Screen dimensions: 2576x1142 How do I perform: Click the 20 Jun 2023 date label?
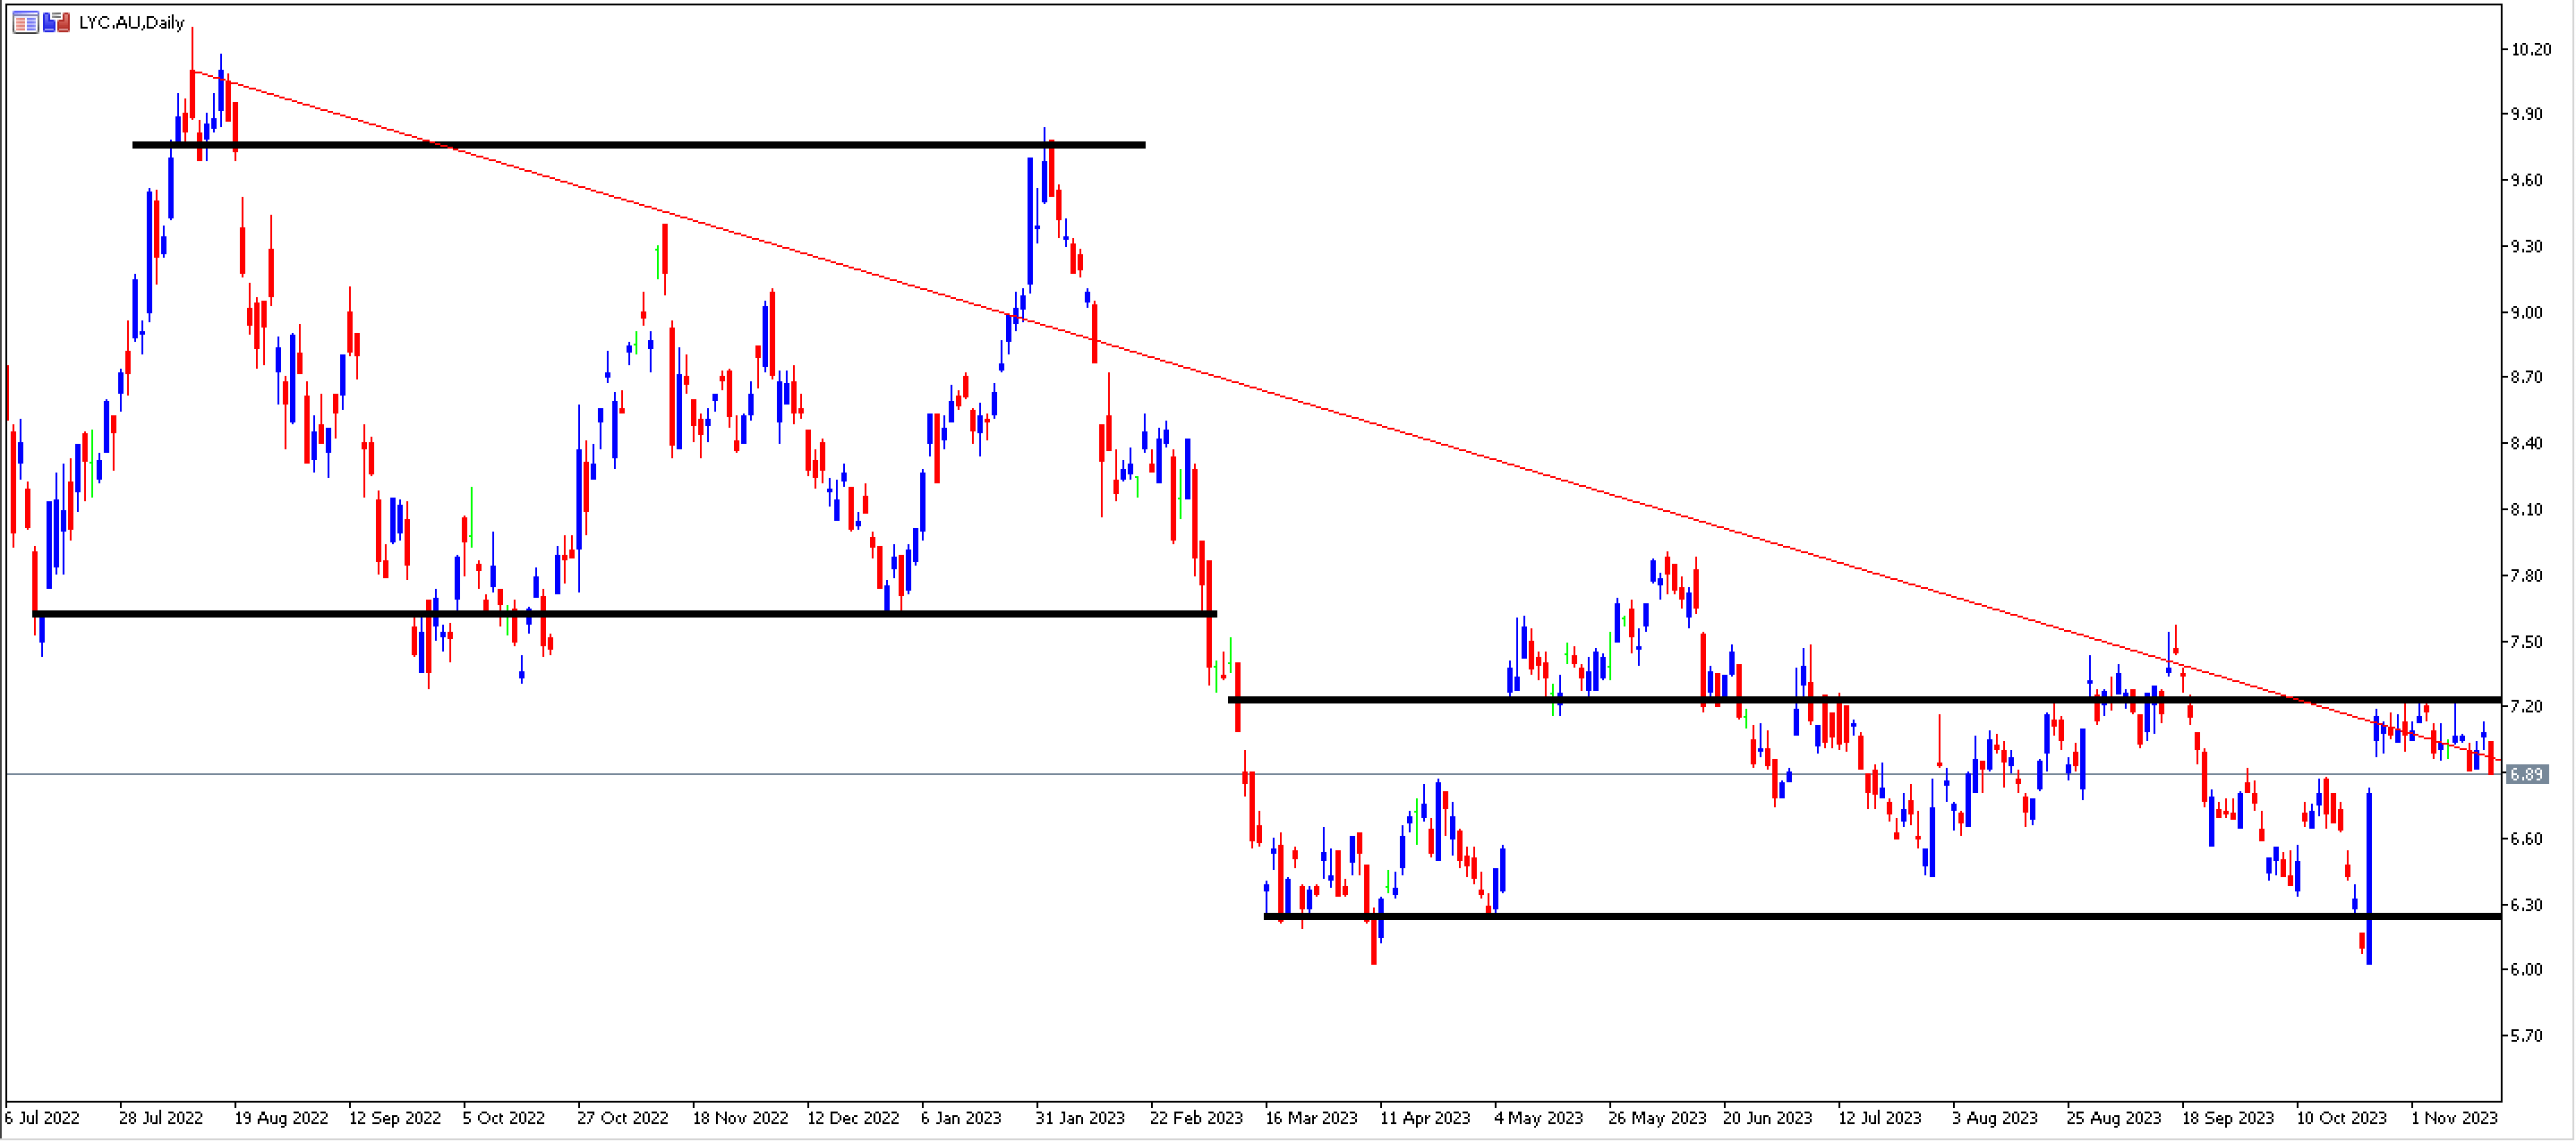(1768, 1118)
